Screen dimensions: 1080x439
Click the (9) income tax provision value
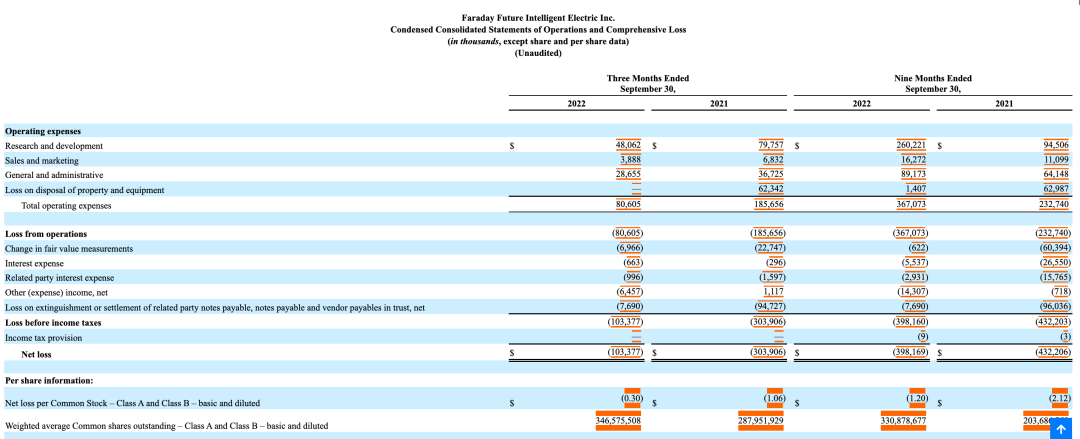(x=924, y=338)
